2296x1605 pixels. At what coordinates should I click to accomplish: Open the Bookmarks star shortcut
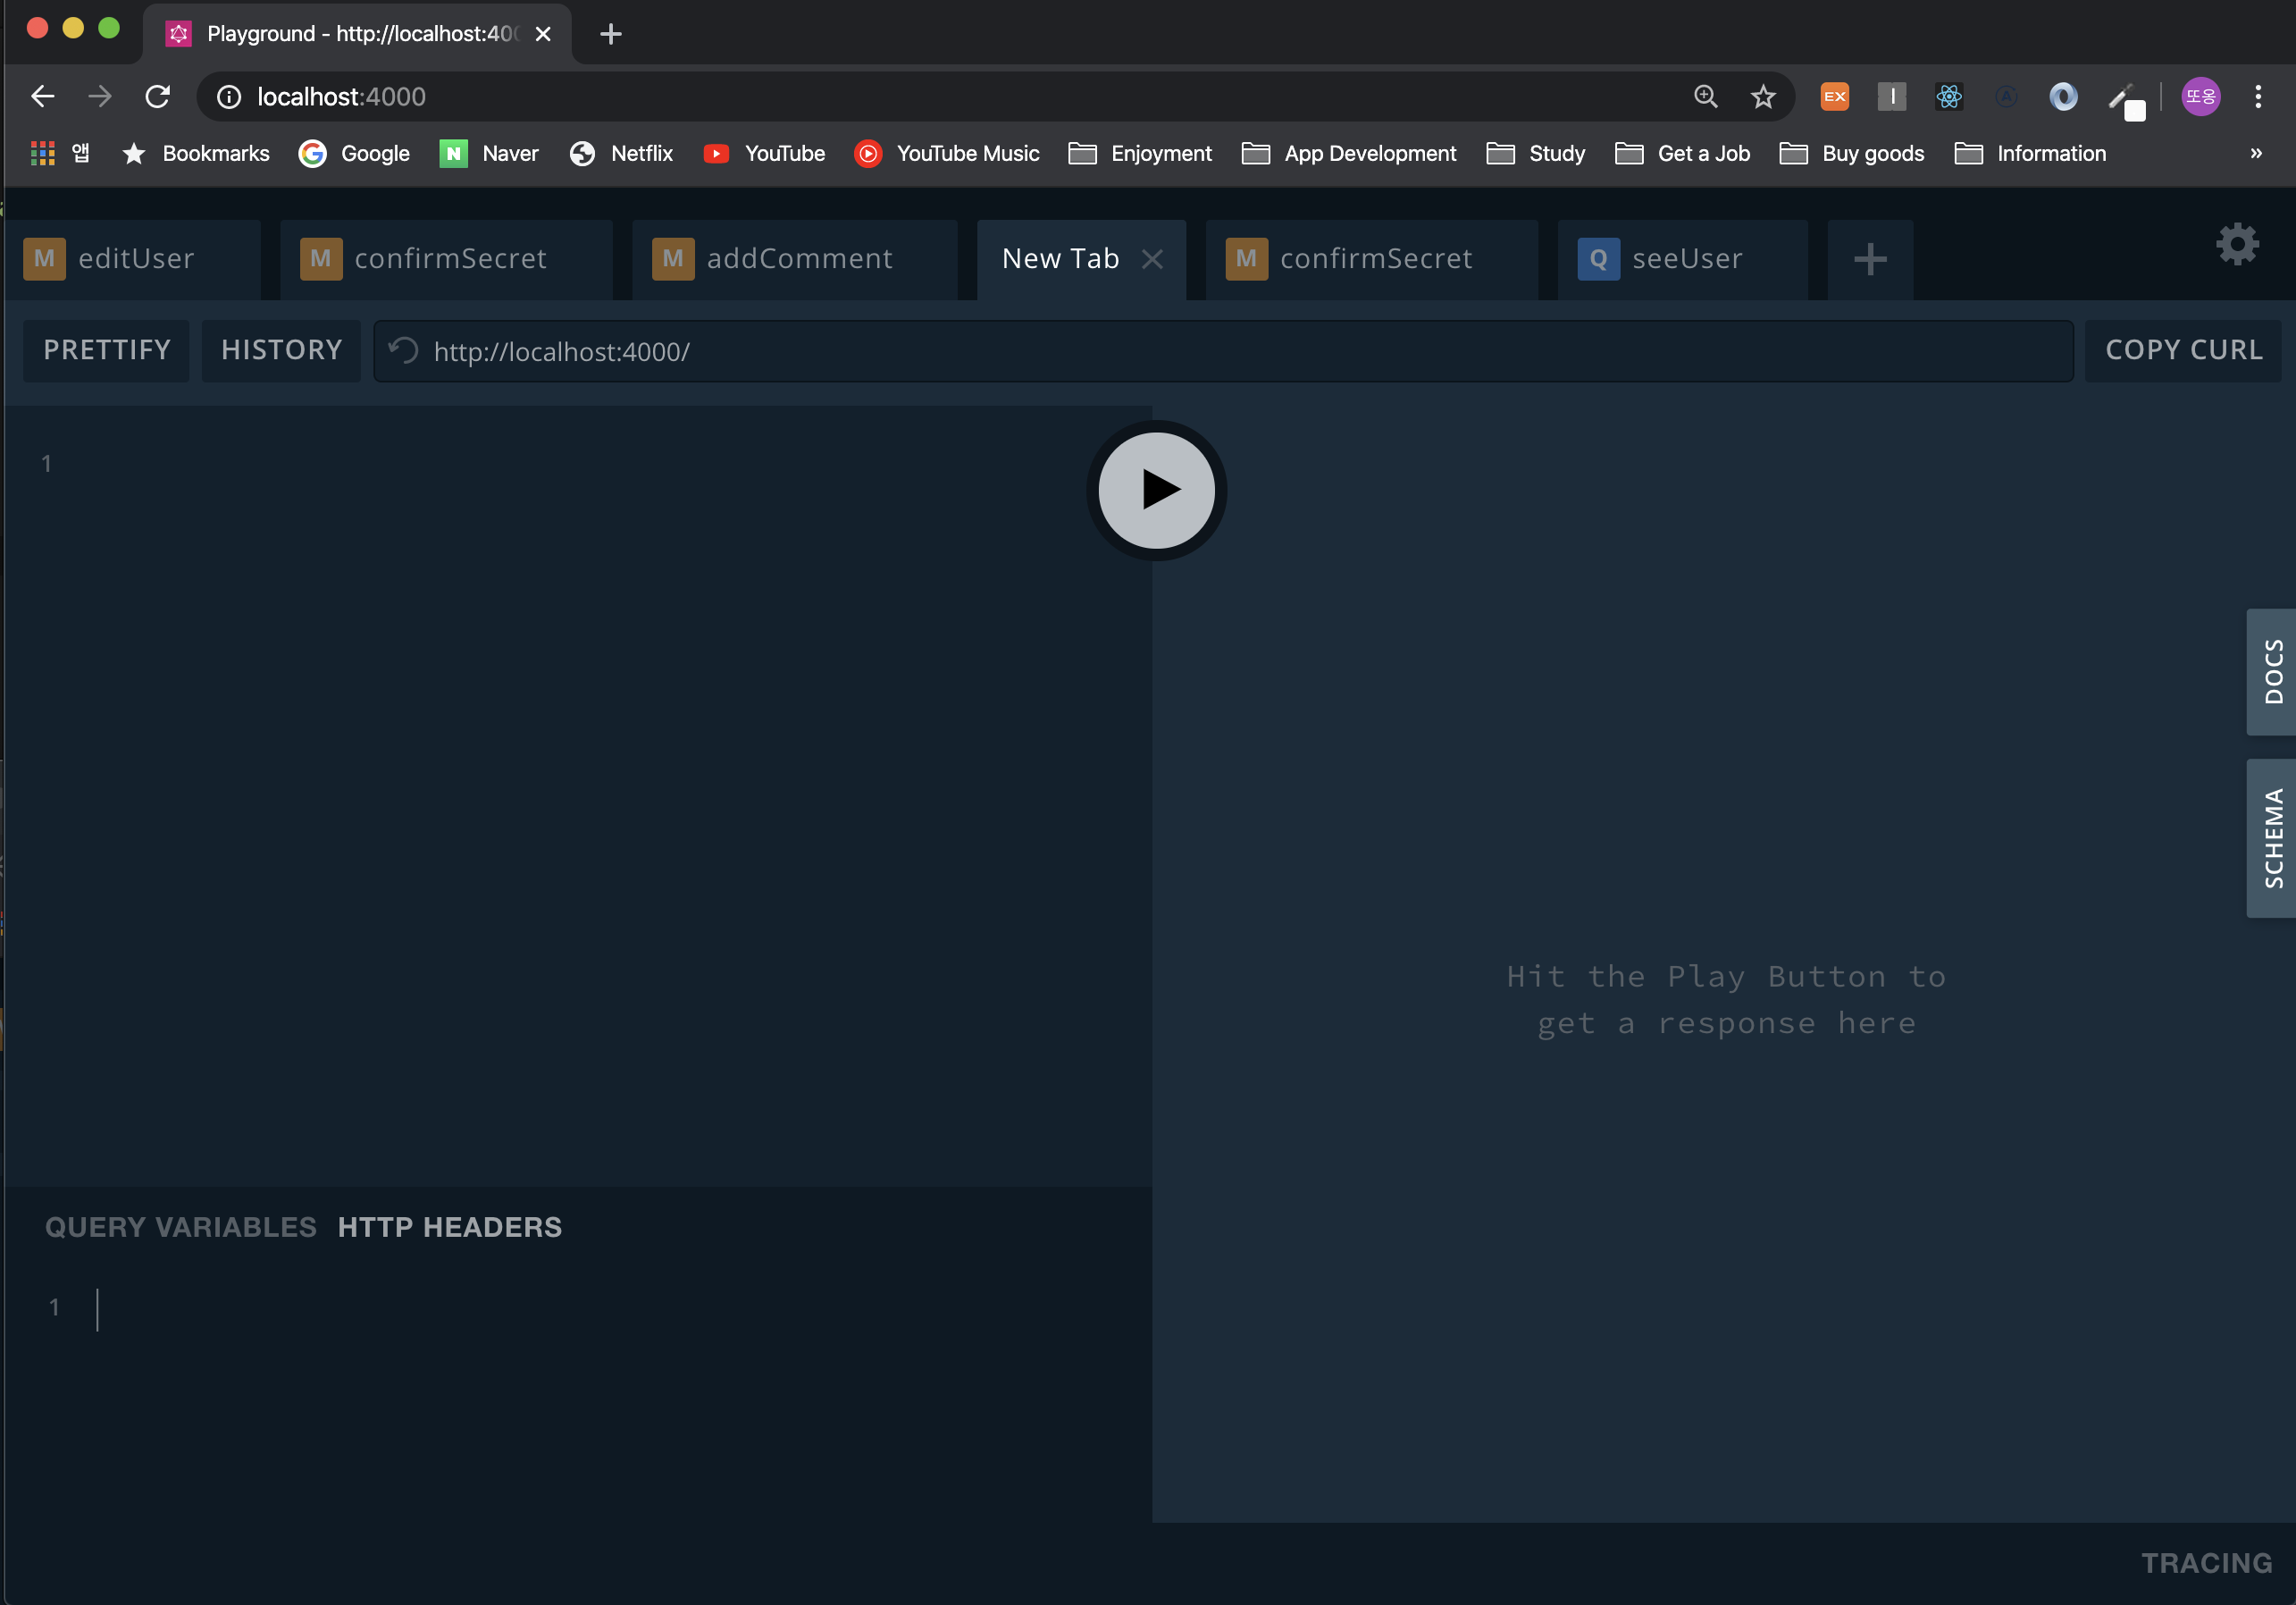click(x=195, y=153)
